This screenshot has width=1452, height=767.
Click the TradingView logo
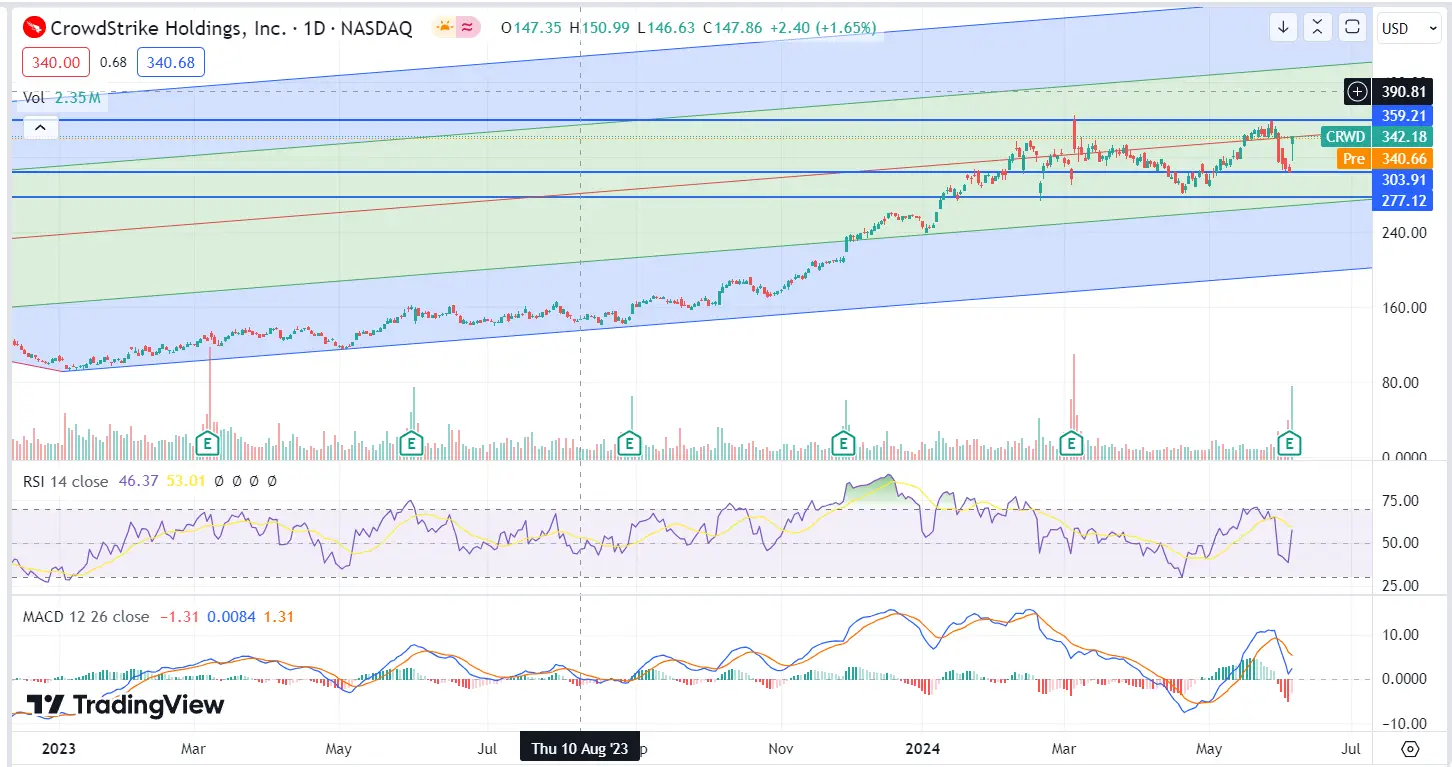[x=125, y=705]
